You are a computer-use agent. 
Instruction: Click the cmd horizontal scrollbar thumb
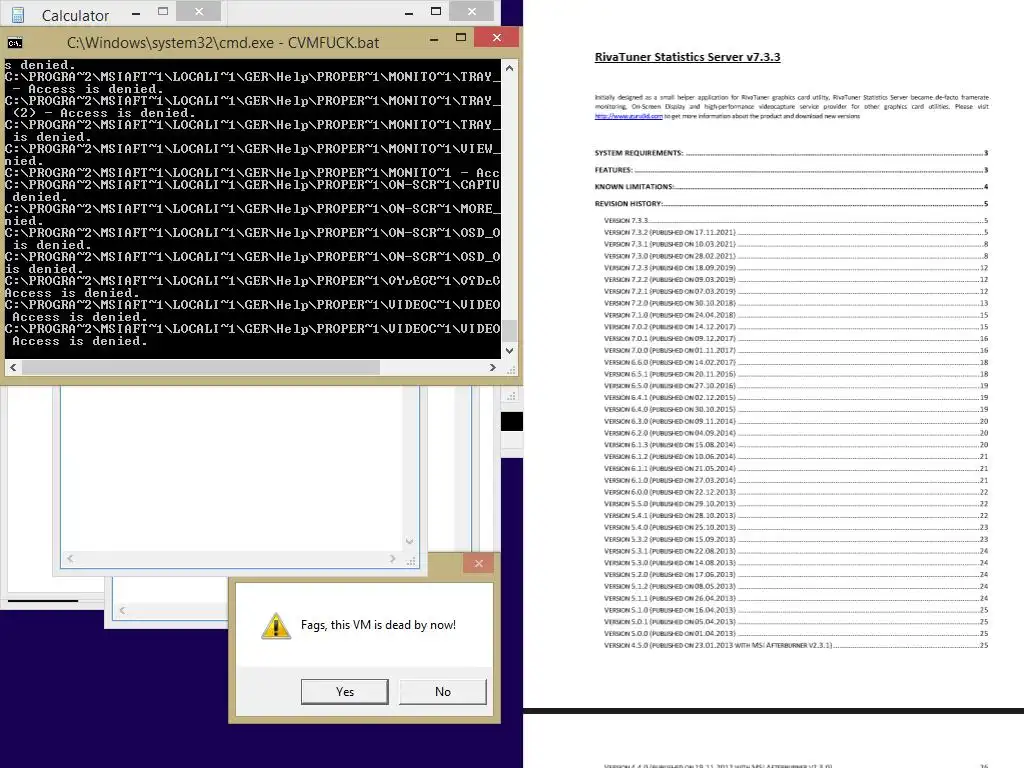201,368
